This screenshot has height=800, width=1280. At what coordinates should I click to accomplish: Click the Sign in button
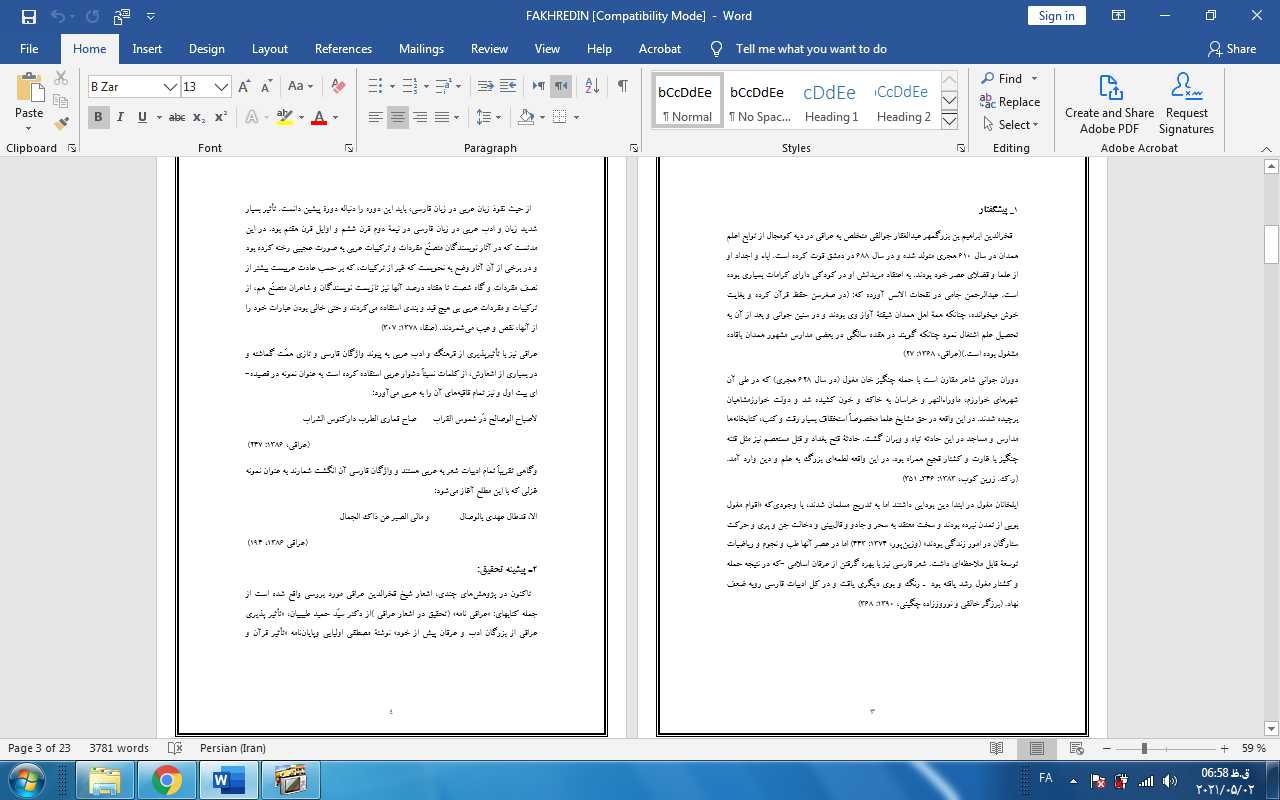(1056, 16)
